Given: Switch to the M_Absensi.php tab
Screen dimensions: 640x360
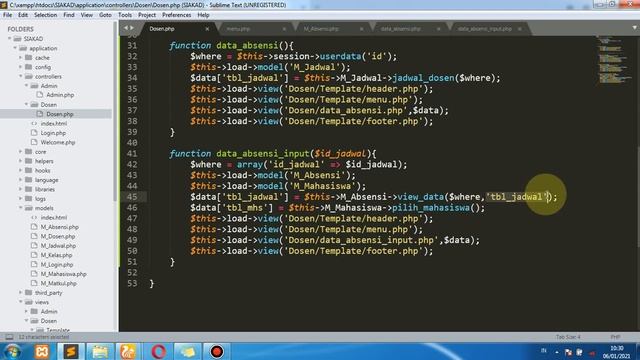Looking at the screenshot, I should point(321,29).
